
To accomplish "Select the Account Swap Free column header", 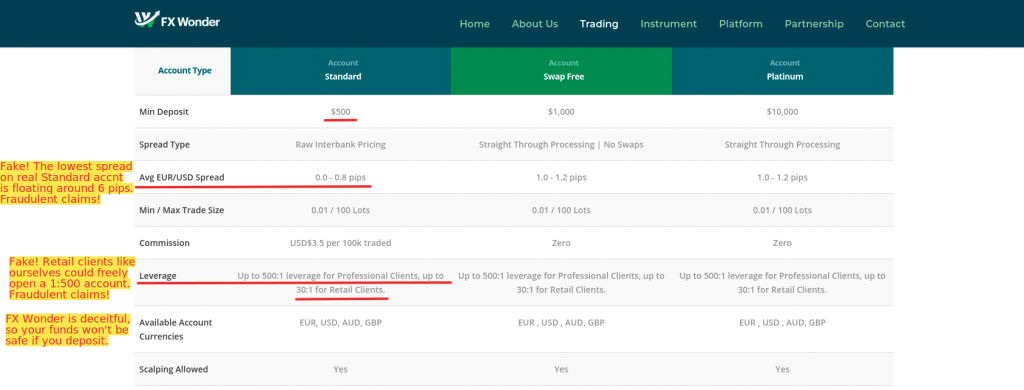I will pos(562,71).
